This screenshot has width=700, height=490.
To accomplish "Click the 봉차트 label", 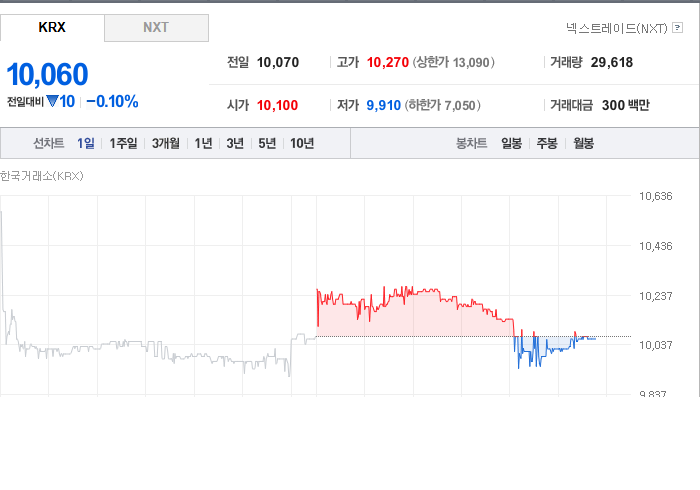I will coord(471,143).
